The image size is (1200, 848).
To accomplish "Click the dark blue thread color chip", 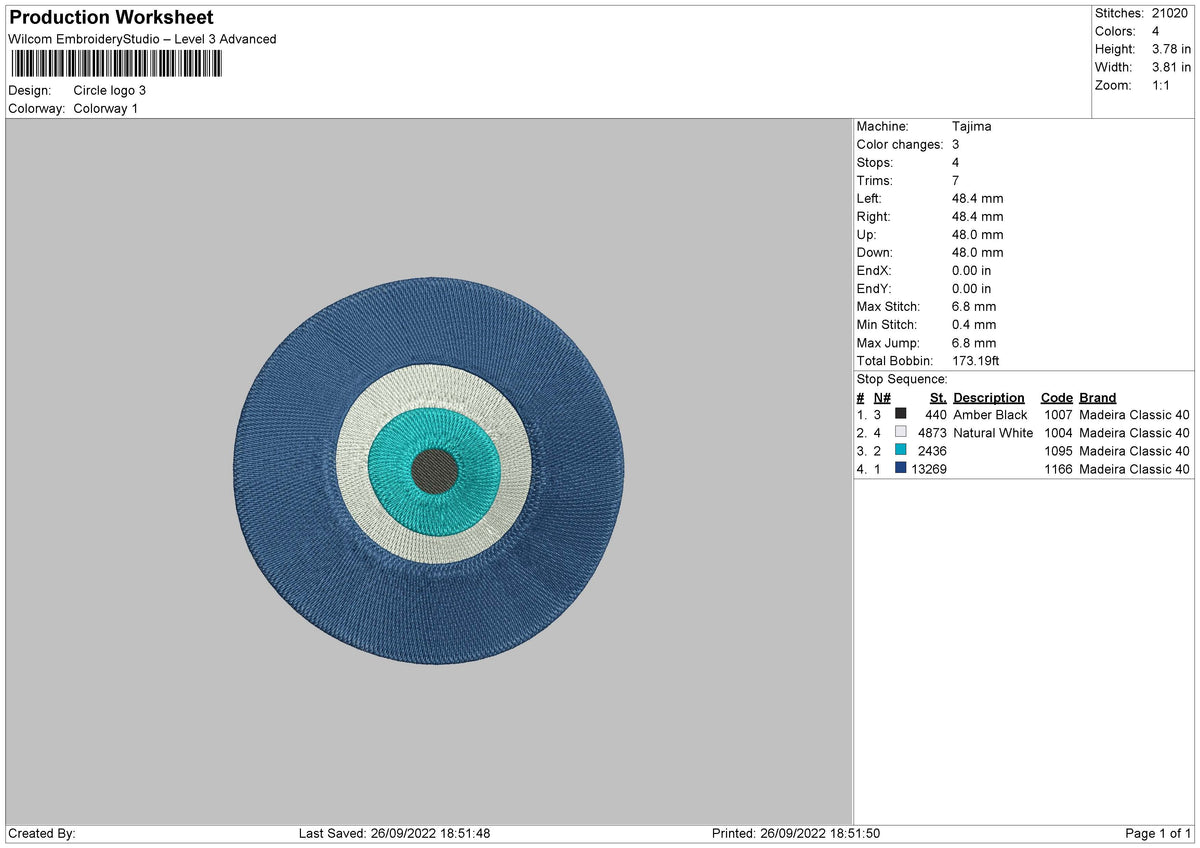I will pos(900,468).
